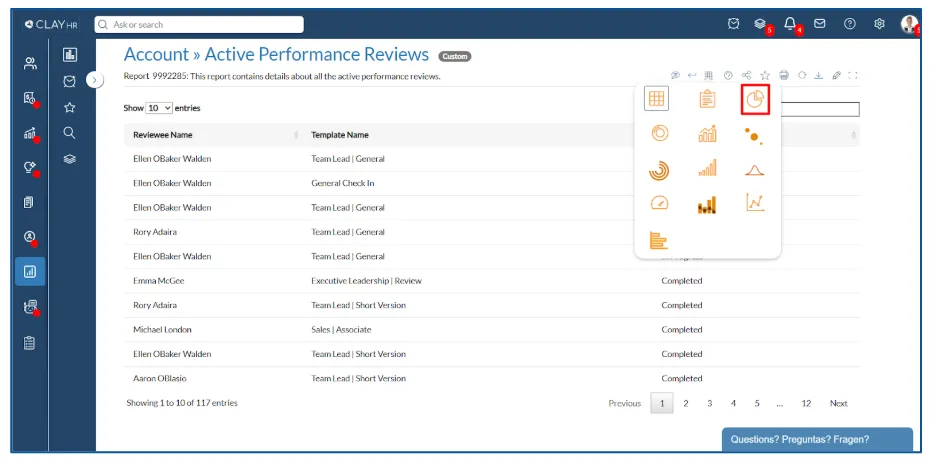Select the donut chart option

click(x=659, y=133)
